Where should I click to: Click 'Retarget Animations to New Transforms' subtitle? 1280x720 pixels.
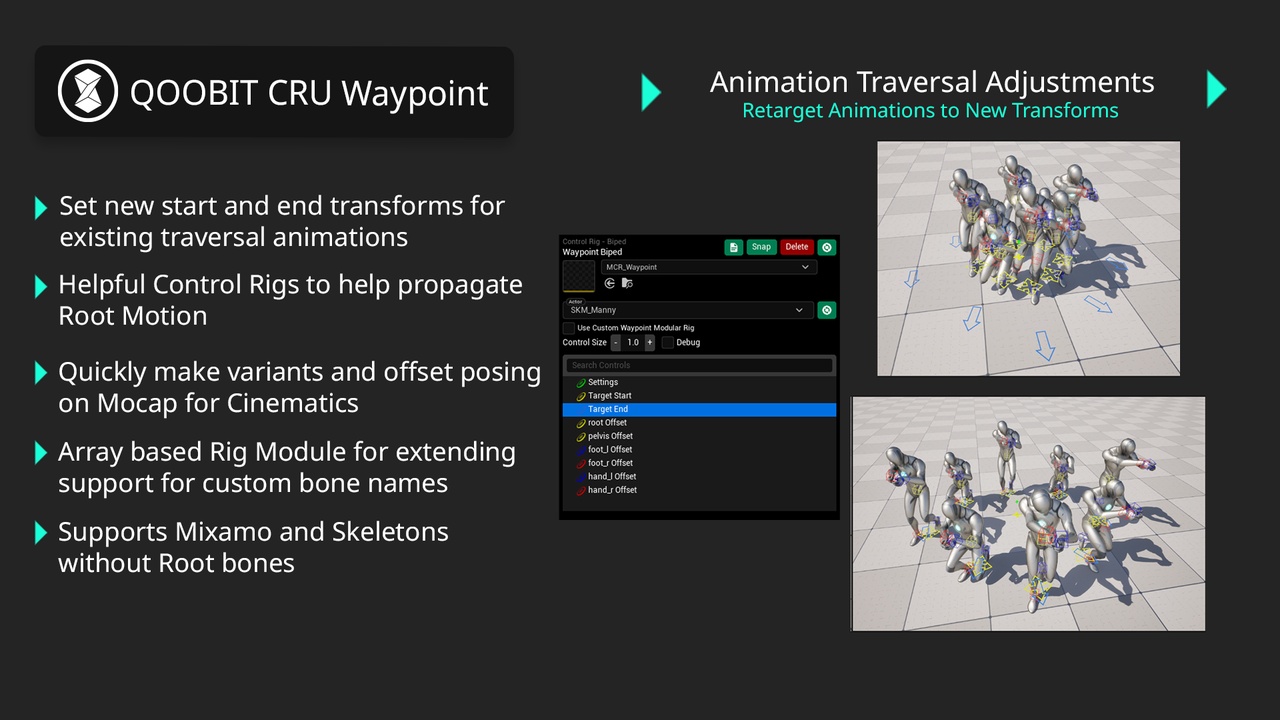[x=930, y=110]
